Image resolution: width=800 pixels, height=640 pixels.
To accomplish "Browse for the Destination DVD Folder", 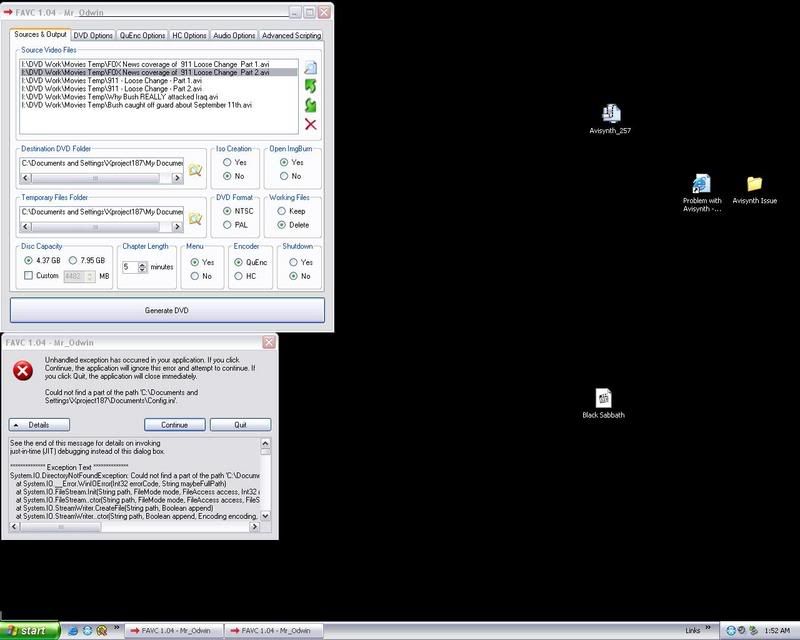I will point(196,170).
